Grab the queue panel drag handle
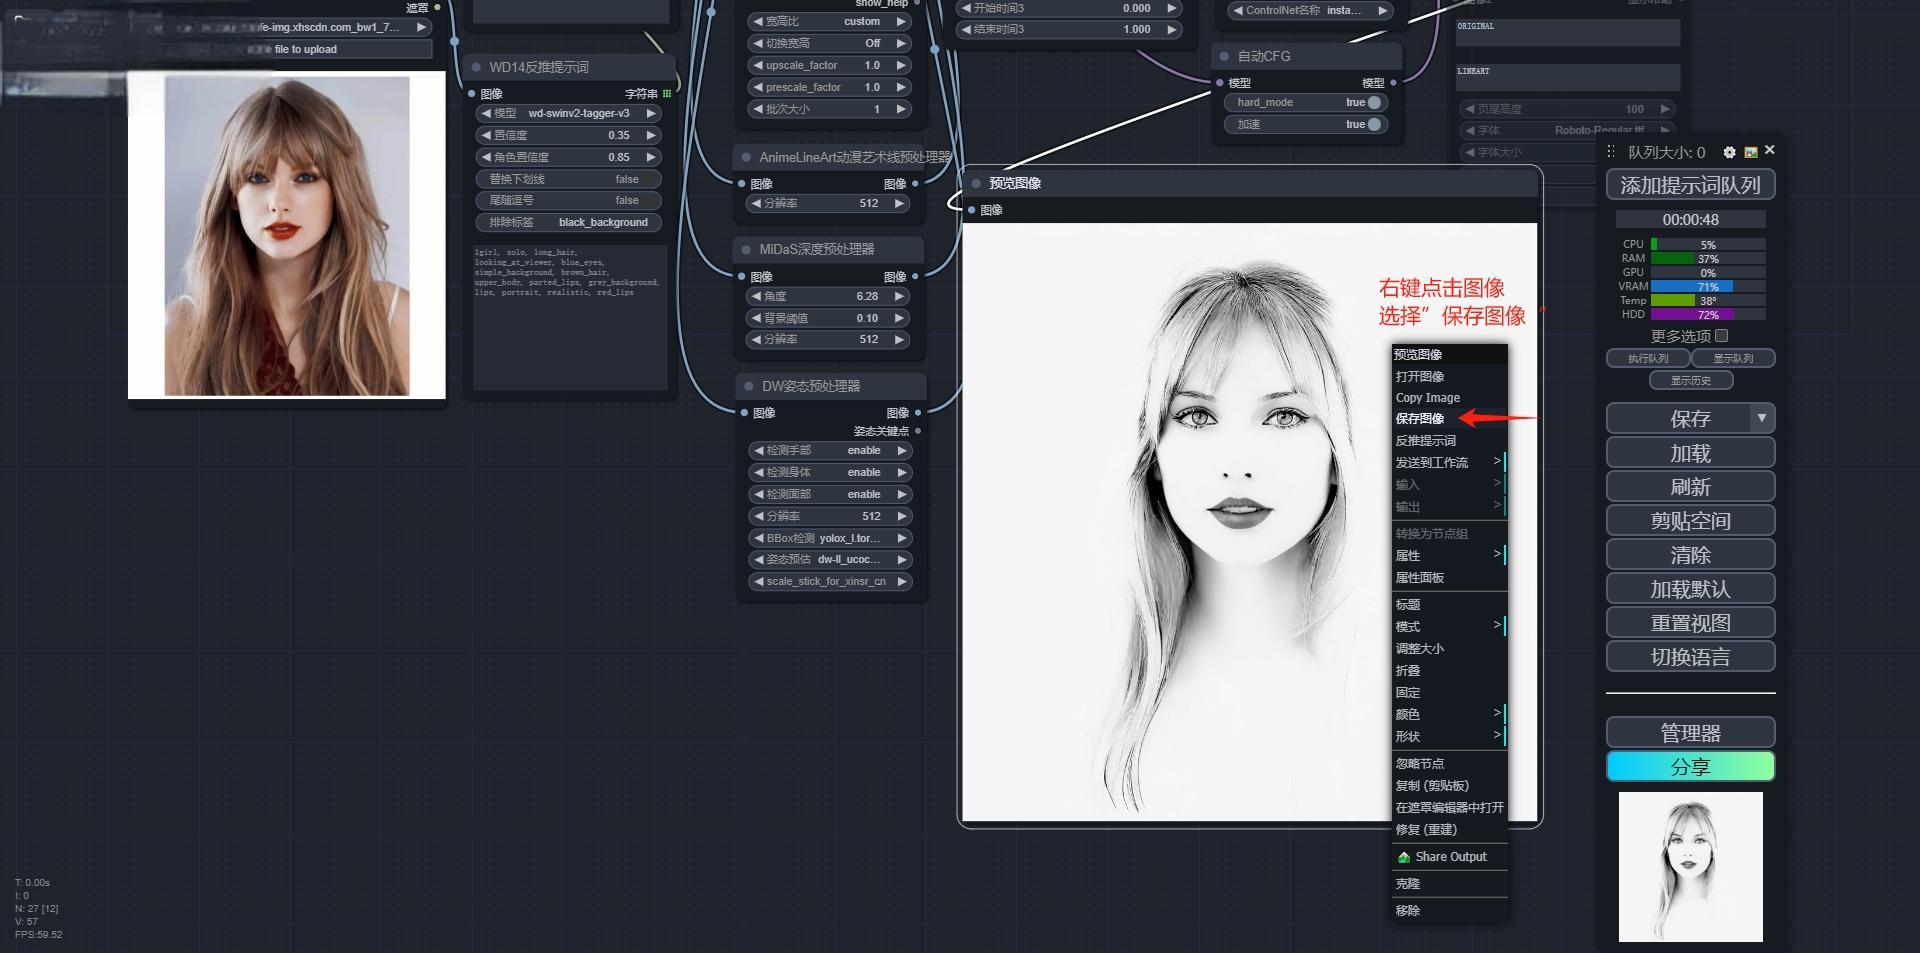This screenshot has width=1920, height=953. pyautogui.click(x=1611, y=152)
